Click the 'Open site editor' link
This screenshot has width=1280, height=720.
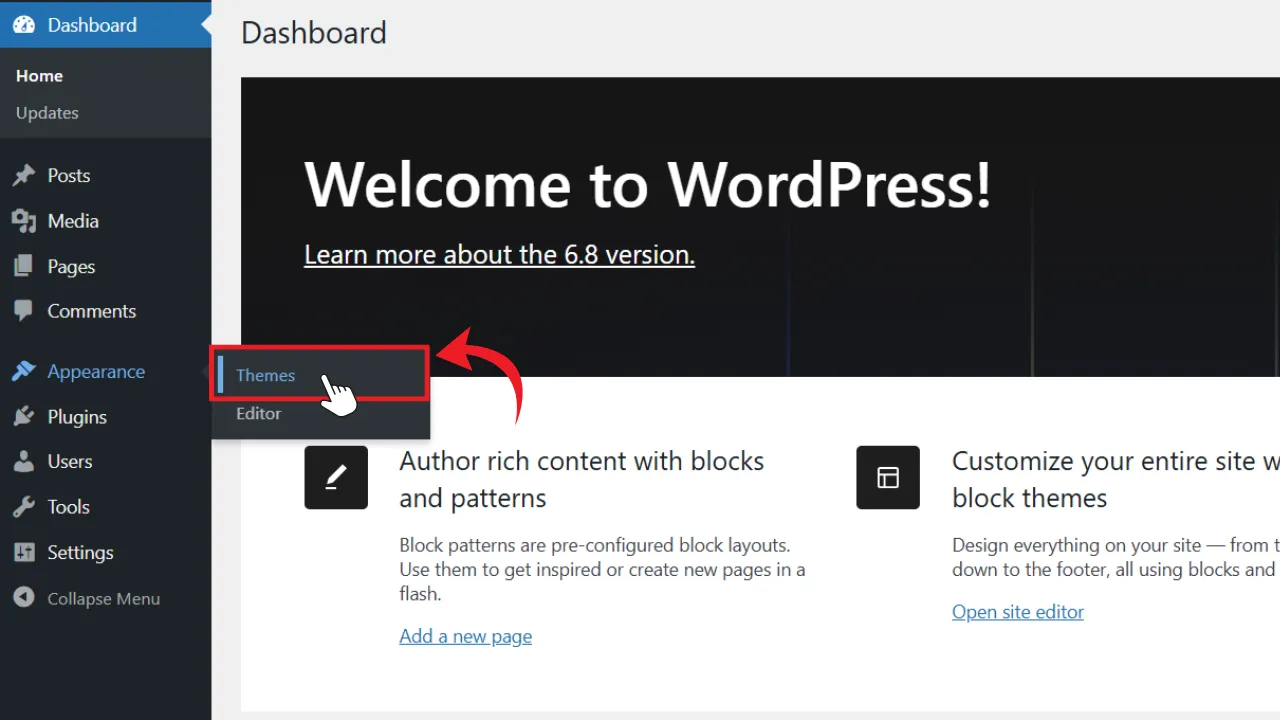click(x=1018, y=612)
